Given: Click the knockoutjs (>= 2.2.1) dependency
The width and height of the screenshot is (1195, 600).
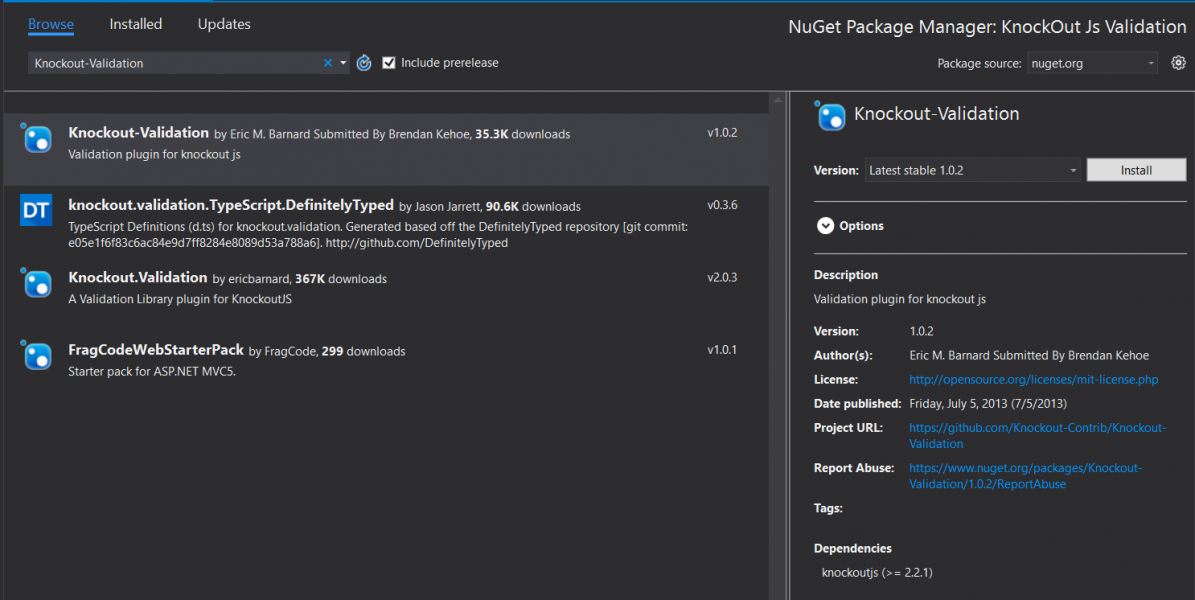Looking at the screenshot, I should coord(877,573).
